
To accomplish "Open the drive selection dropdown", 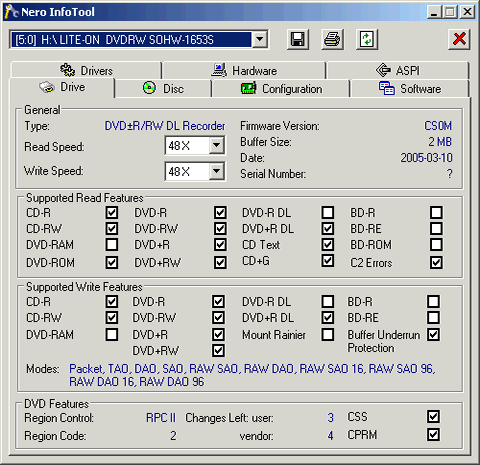I will coord(260,40).
